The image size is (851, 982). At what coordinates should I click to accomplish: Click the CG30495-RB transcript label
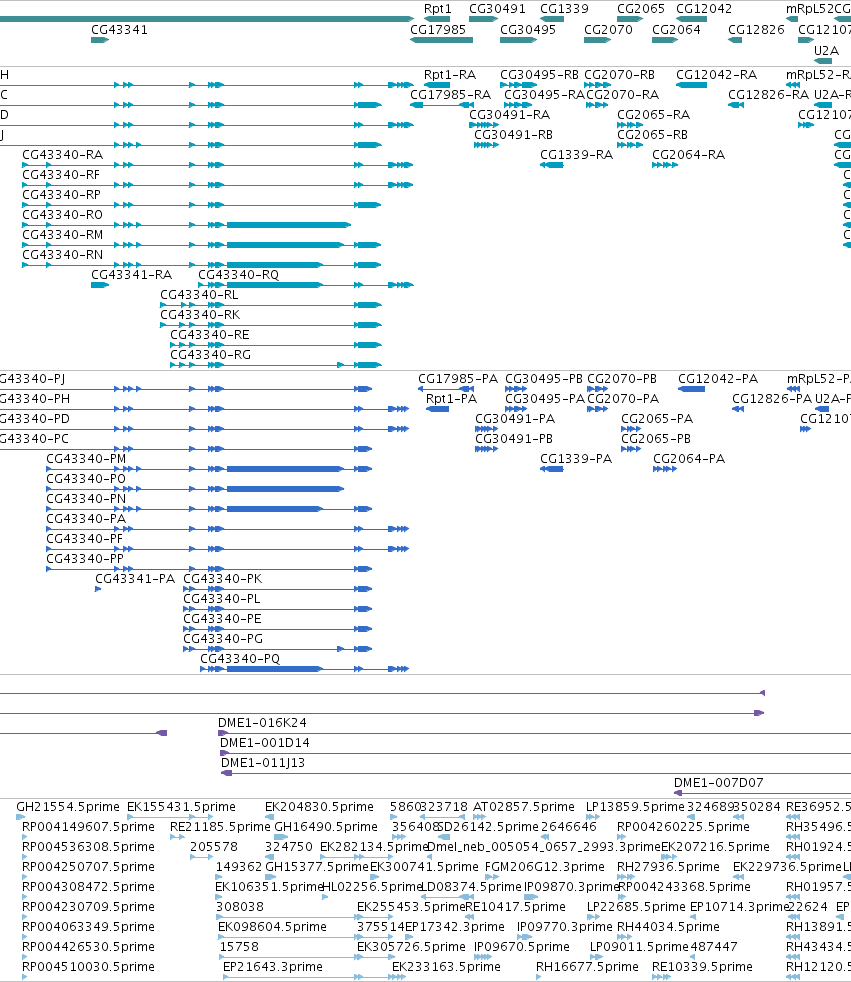click(x=539, y=75)
